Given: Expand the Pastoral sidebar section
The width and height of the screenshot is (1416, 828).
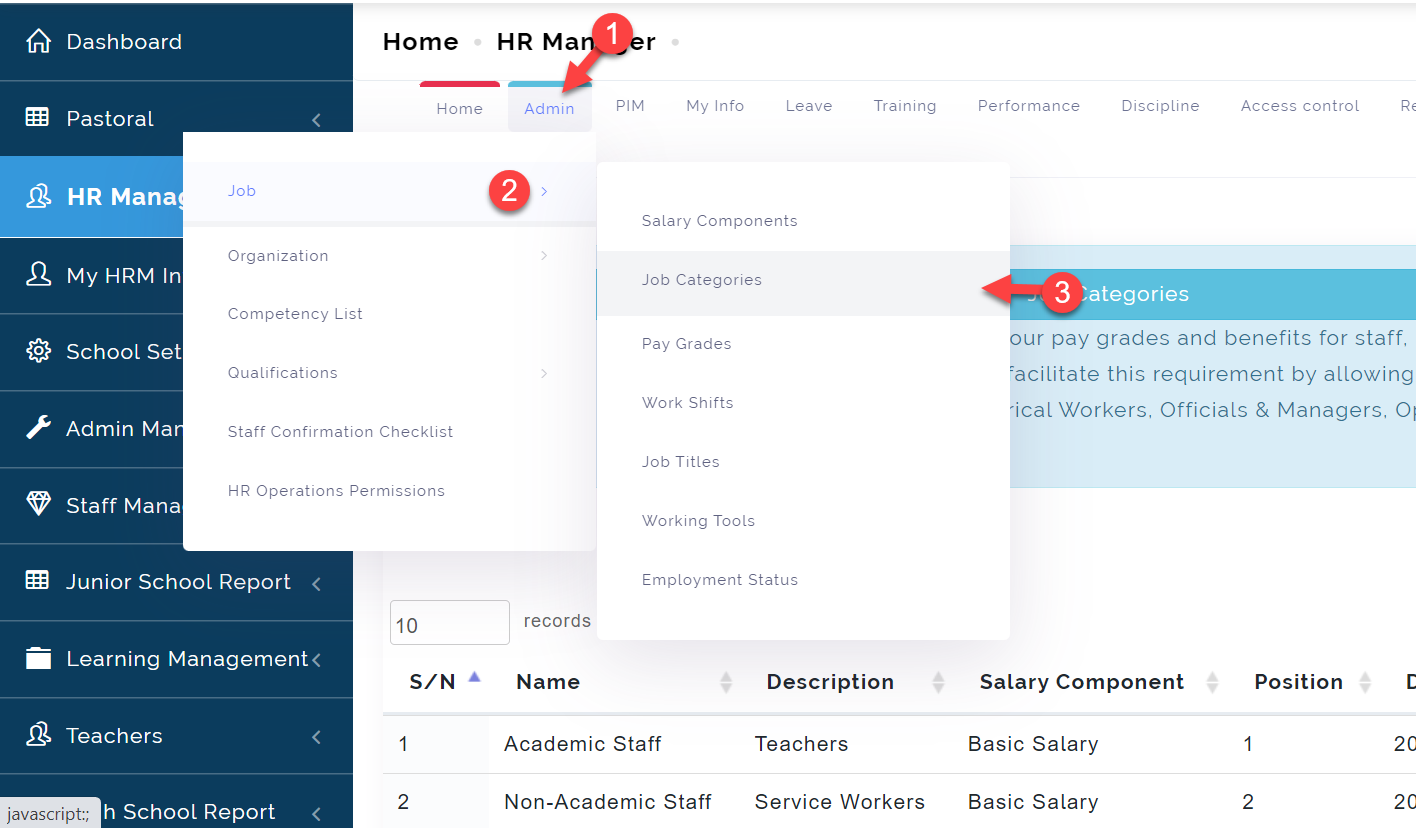Looking at the screenshot, I should tap(316, 120).
